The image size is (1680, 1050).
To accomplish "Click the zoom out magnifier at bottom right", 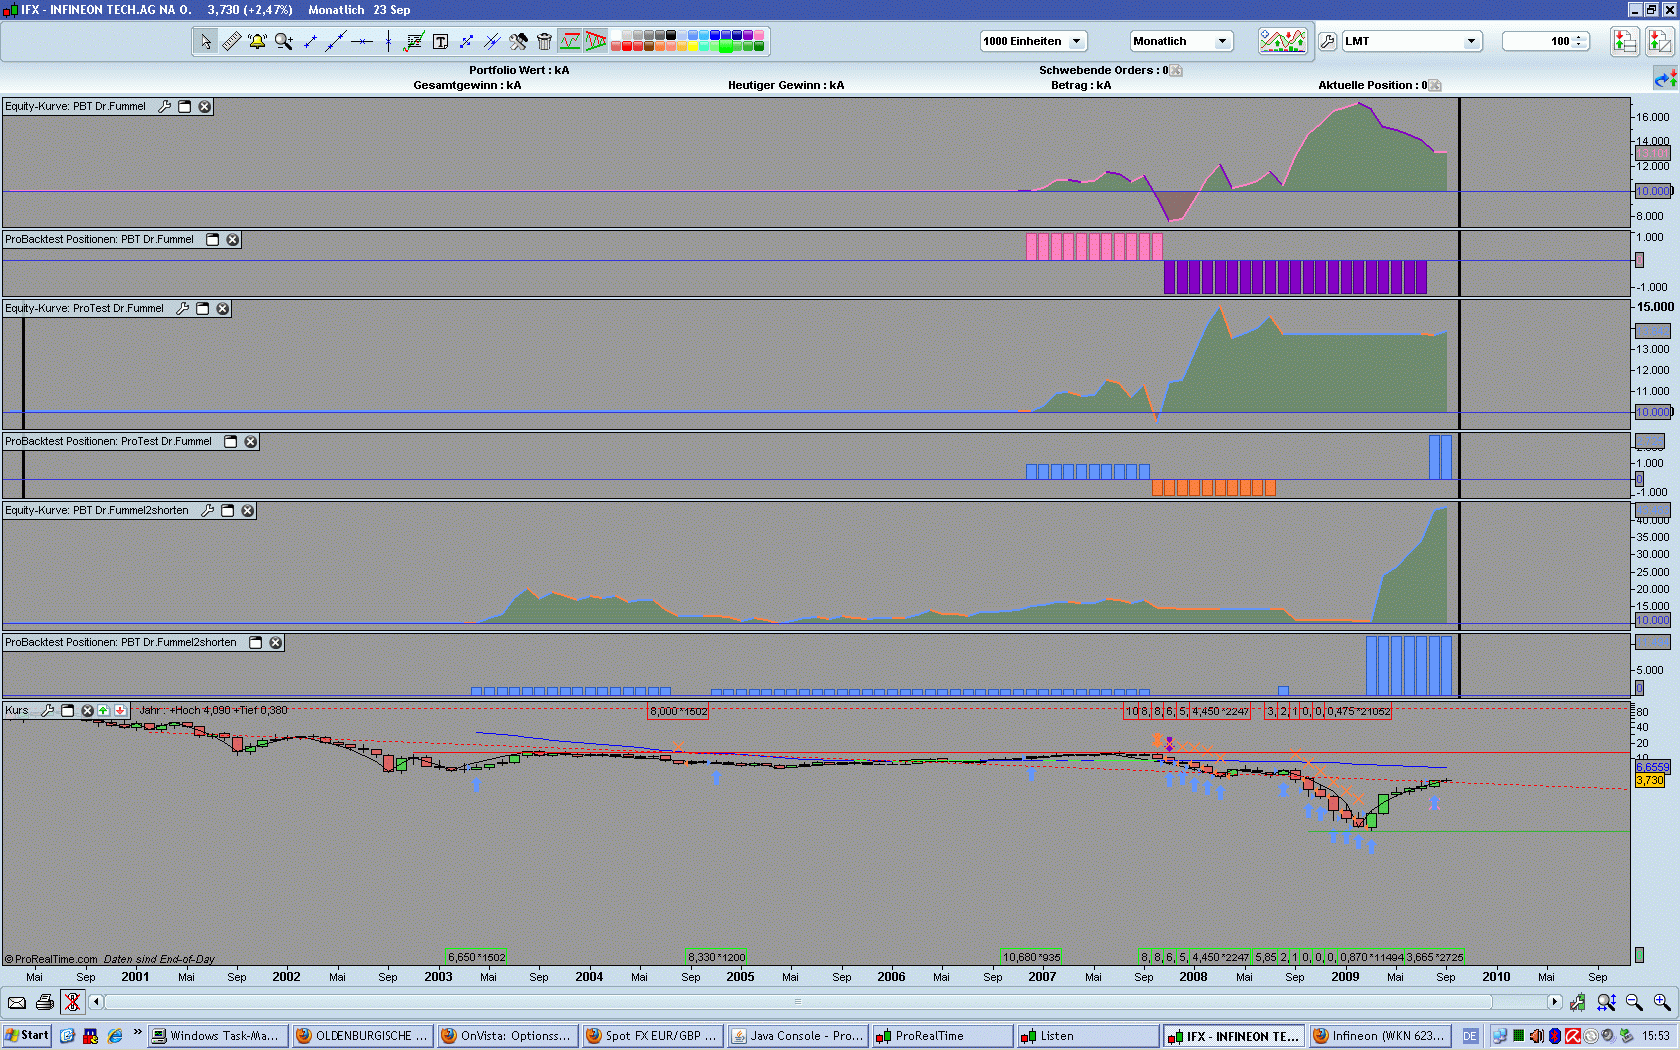I will [x=1634, y=1002].
